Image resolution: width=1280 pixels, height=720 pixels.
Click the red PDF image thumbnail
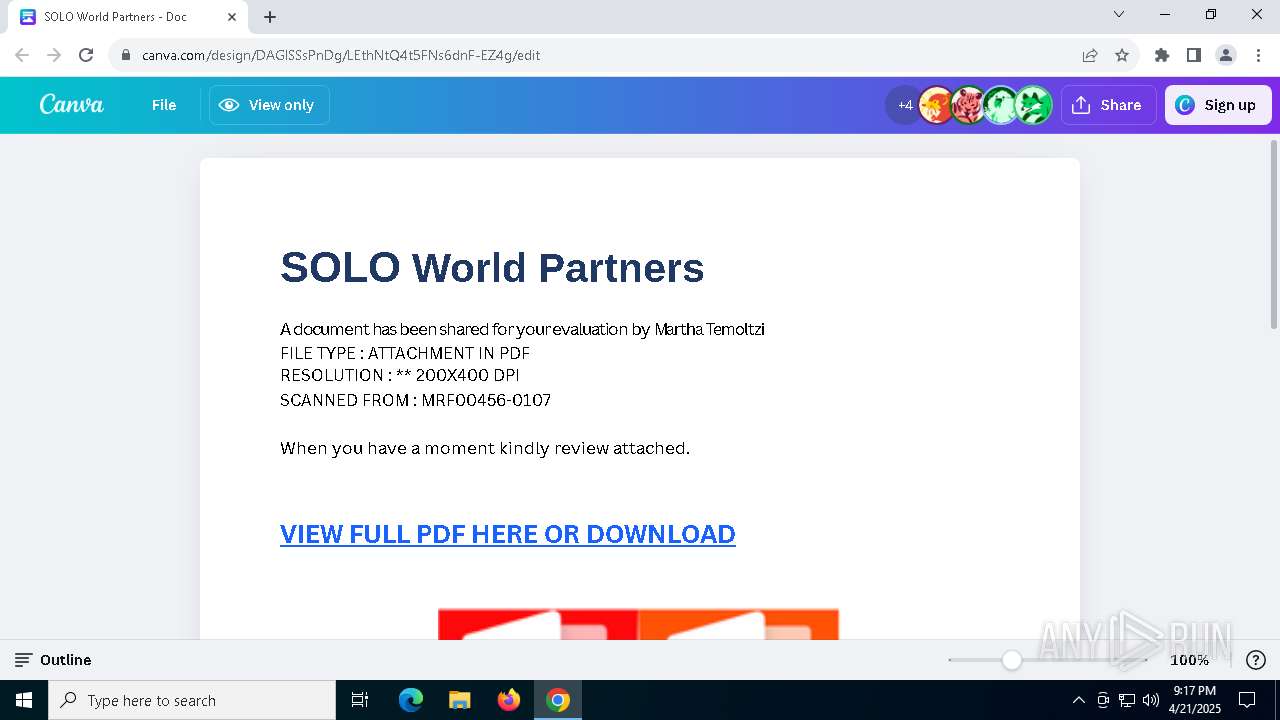538,624
